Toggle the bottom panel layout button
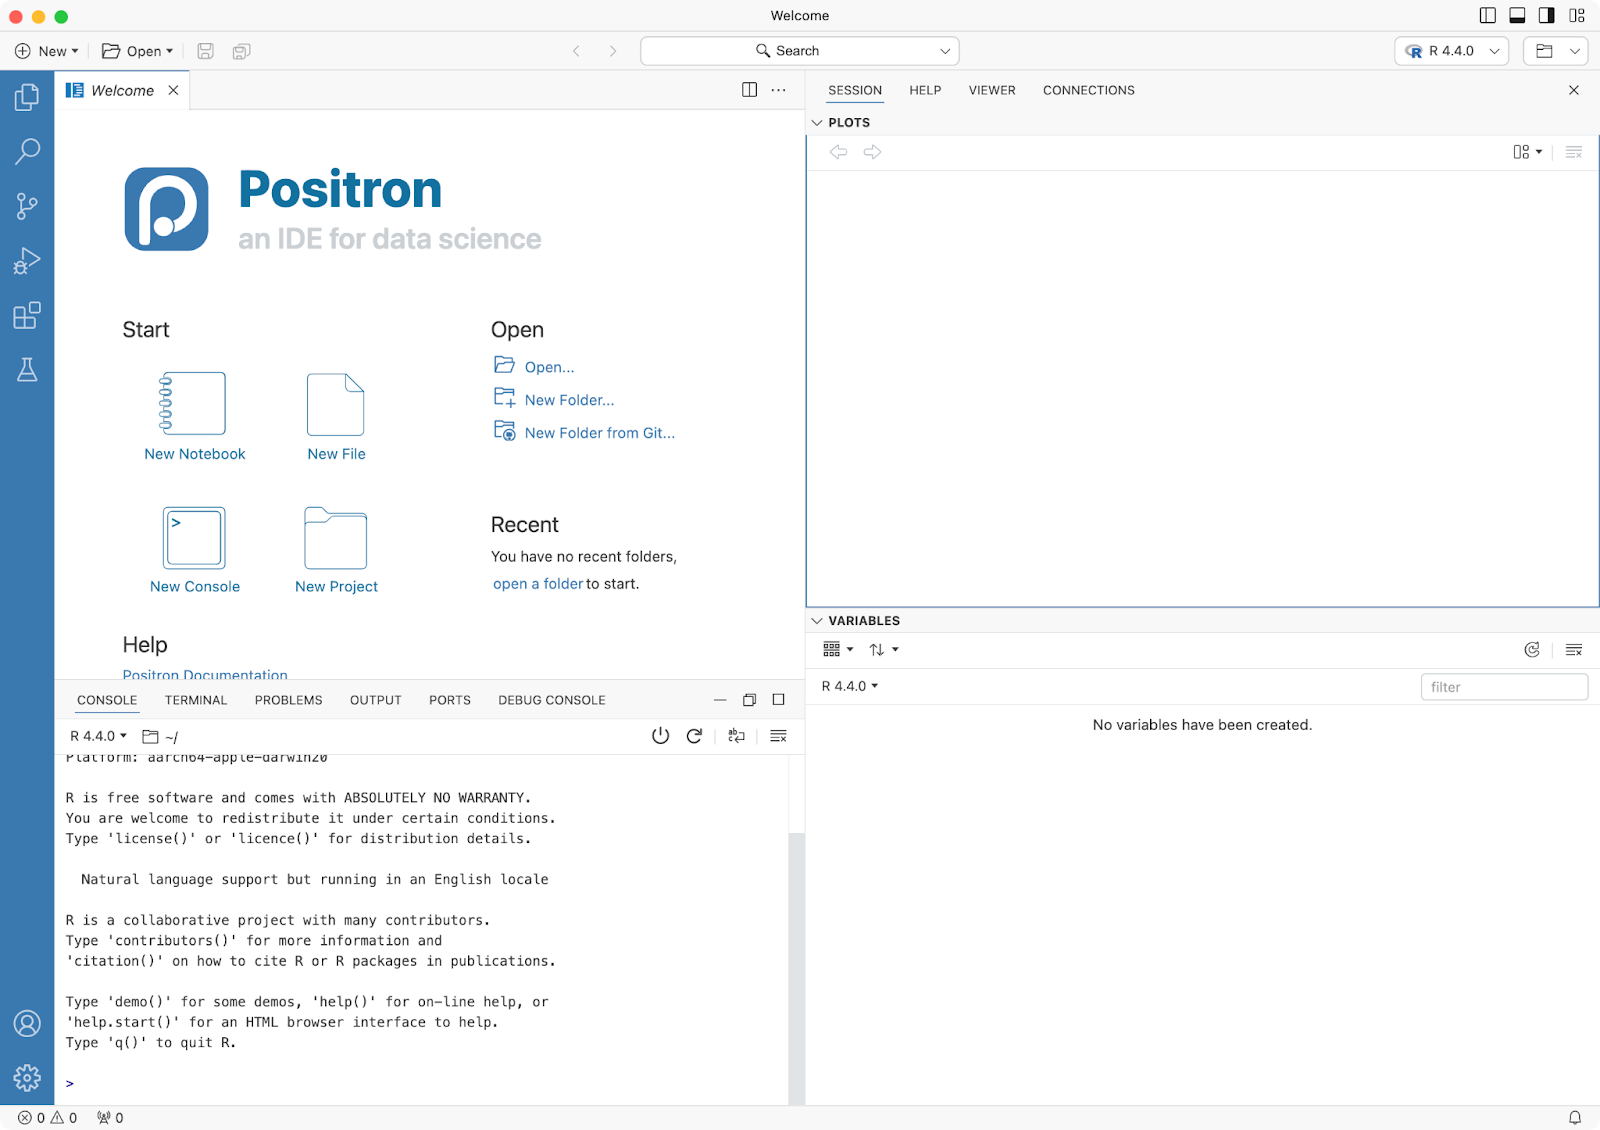The image size is (1600, 1130). (1517, 15)
